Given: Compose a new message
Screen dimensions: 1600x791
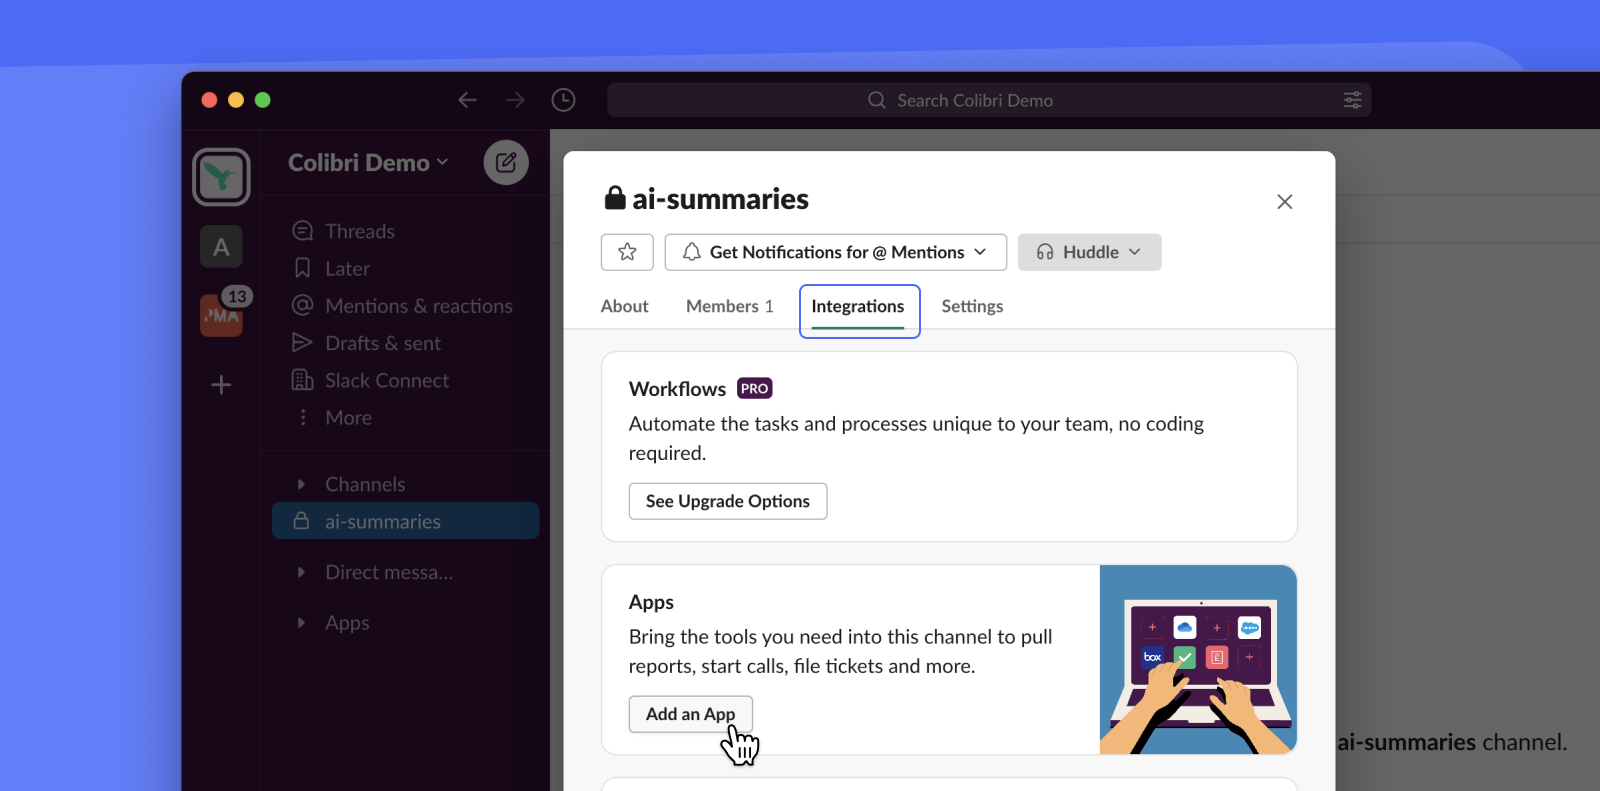Looking at the screenshot, I should point(506,162).
